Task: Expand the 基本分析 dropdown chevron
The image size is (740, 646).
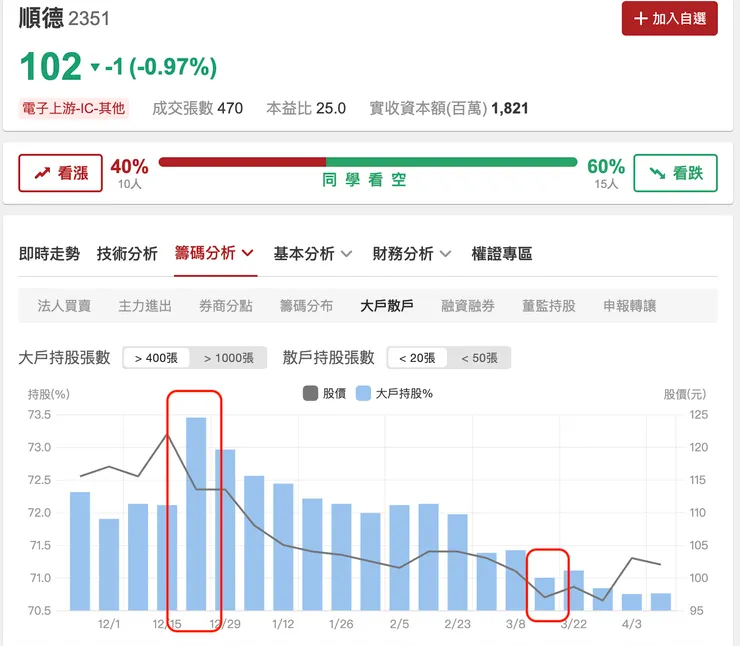Action: (x=346, y=254)
